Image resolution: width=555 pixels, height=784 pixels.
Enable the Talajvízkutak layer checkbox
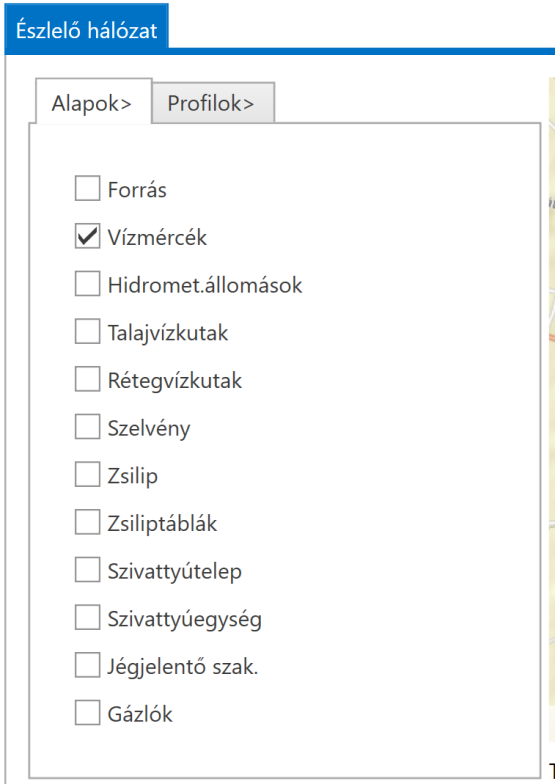tap(88, 331)
